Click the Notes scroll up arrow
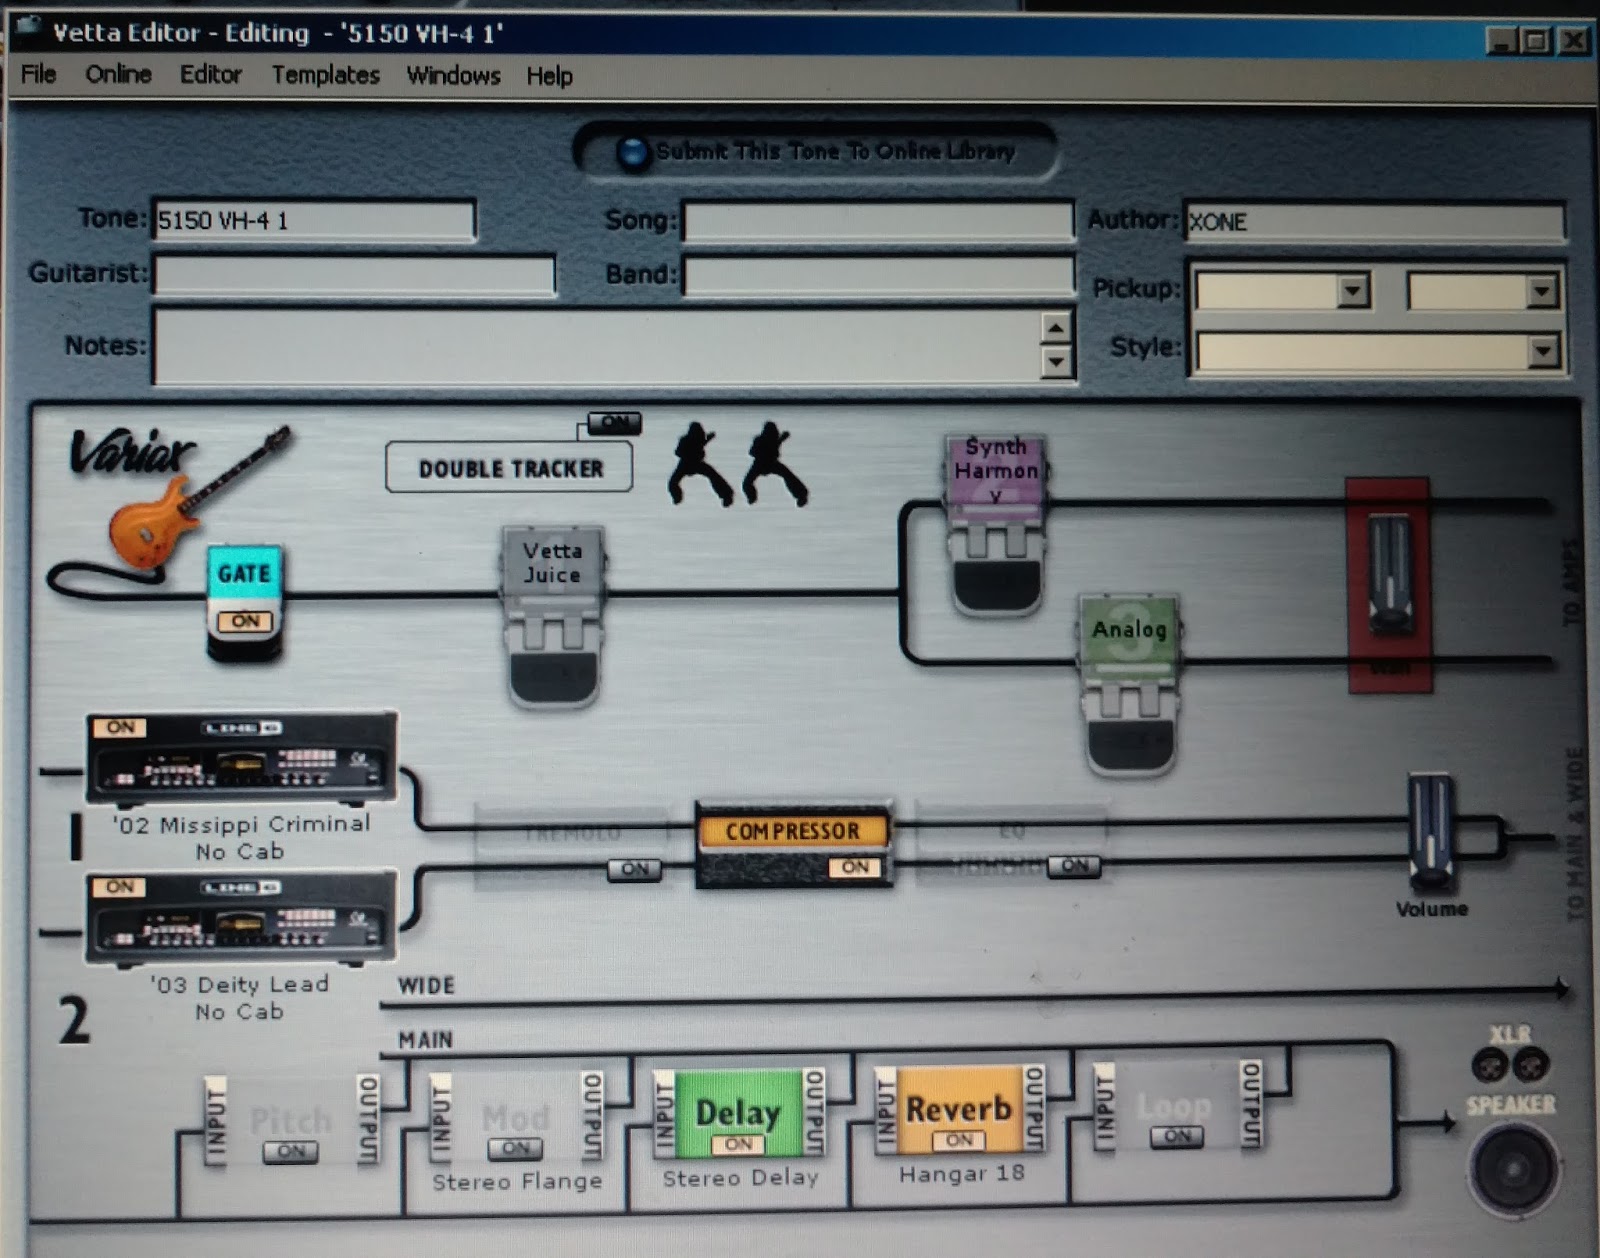 1056,328
